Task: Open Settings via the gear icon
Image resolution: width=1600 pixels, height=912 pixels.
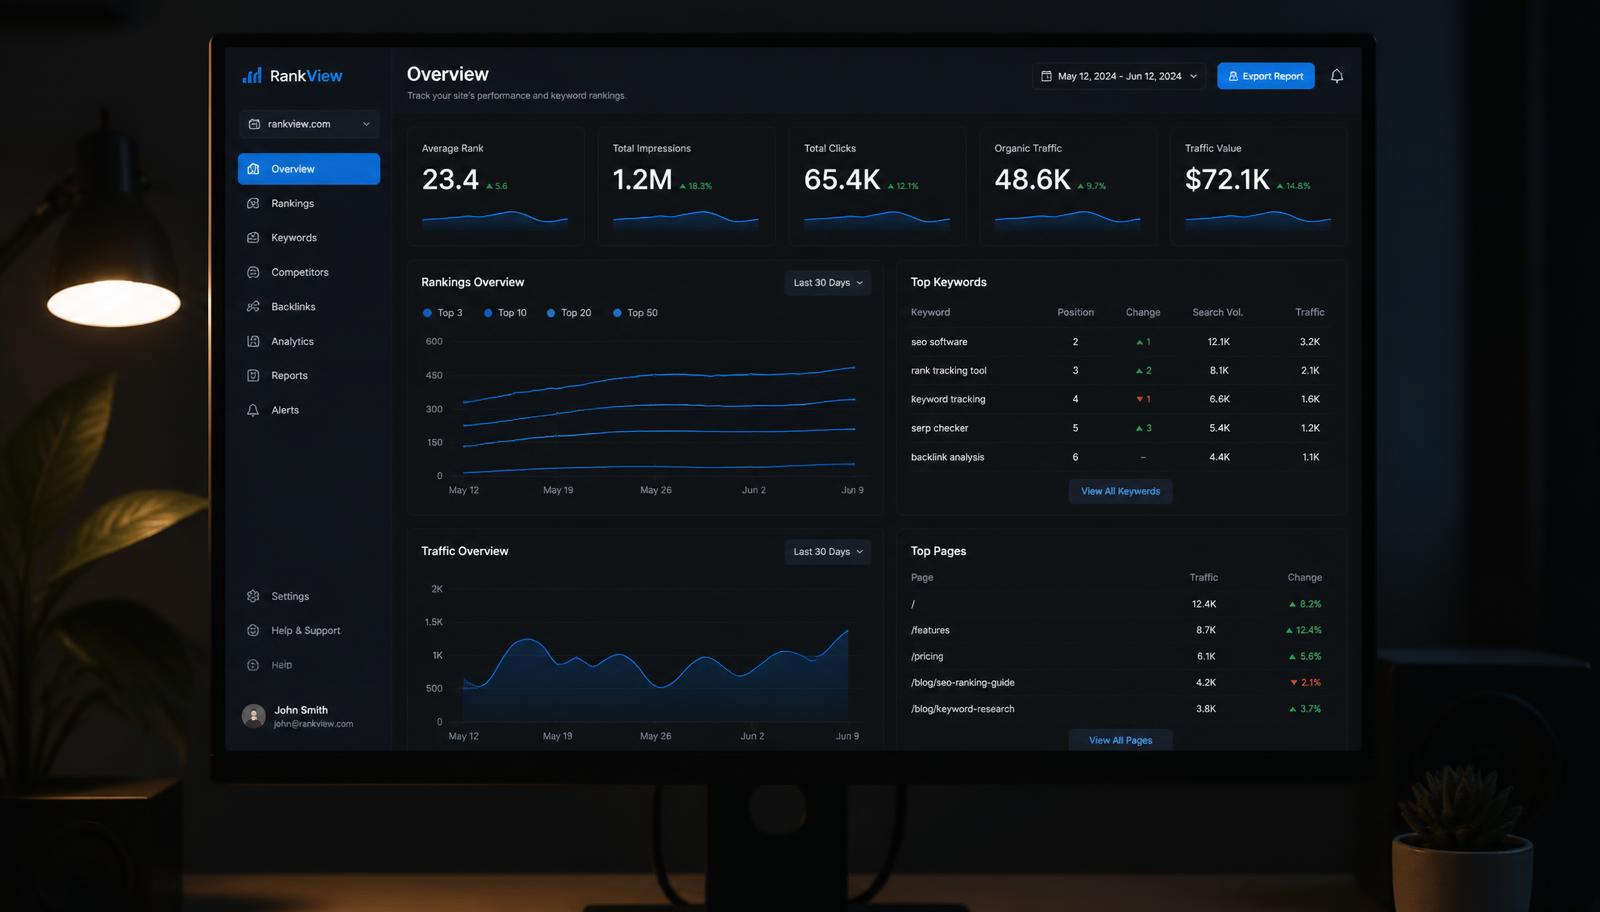Action: tap(253, 596)
